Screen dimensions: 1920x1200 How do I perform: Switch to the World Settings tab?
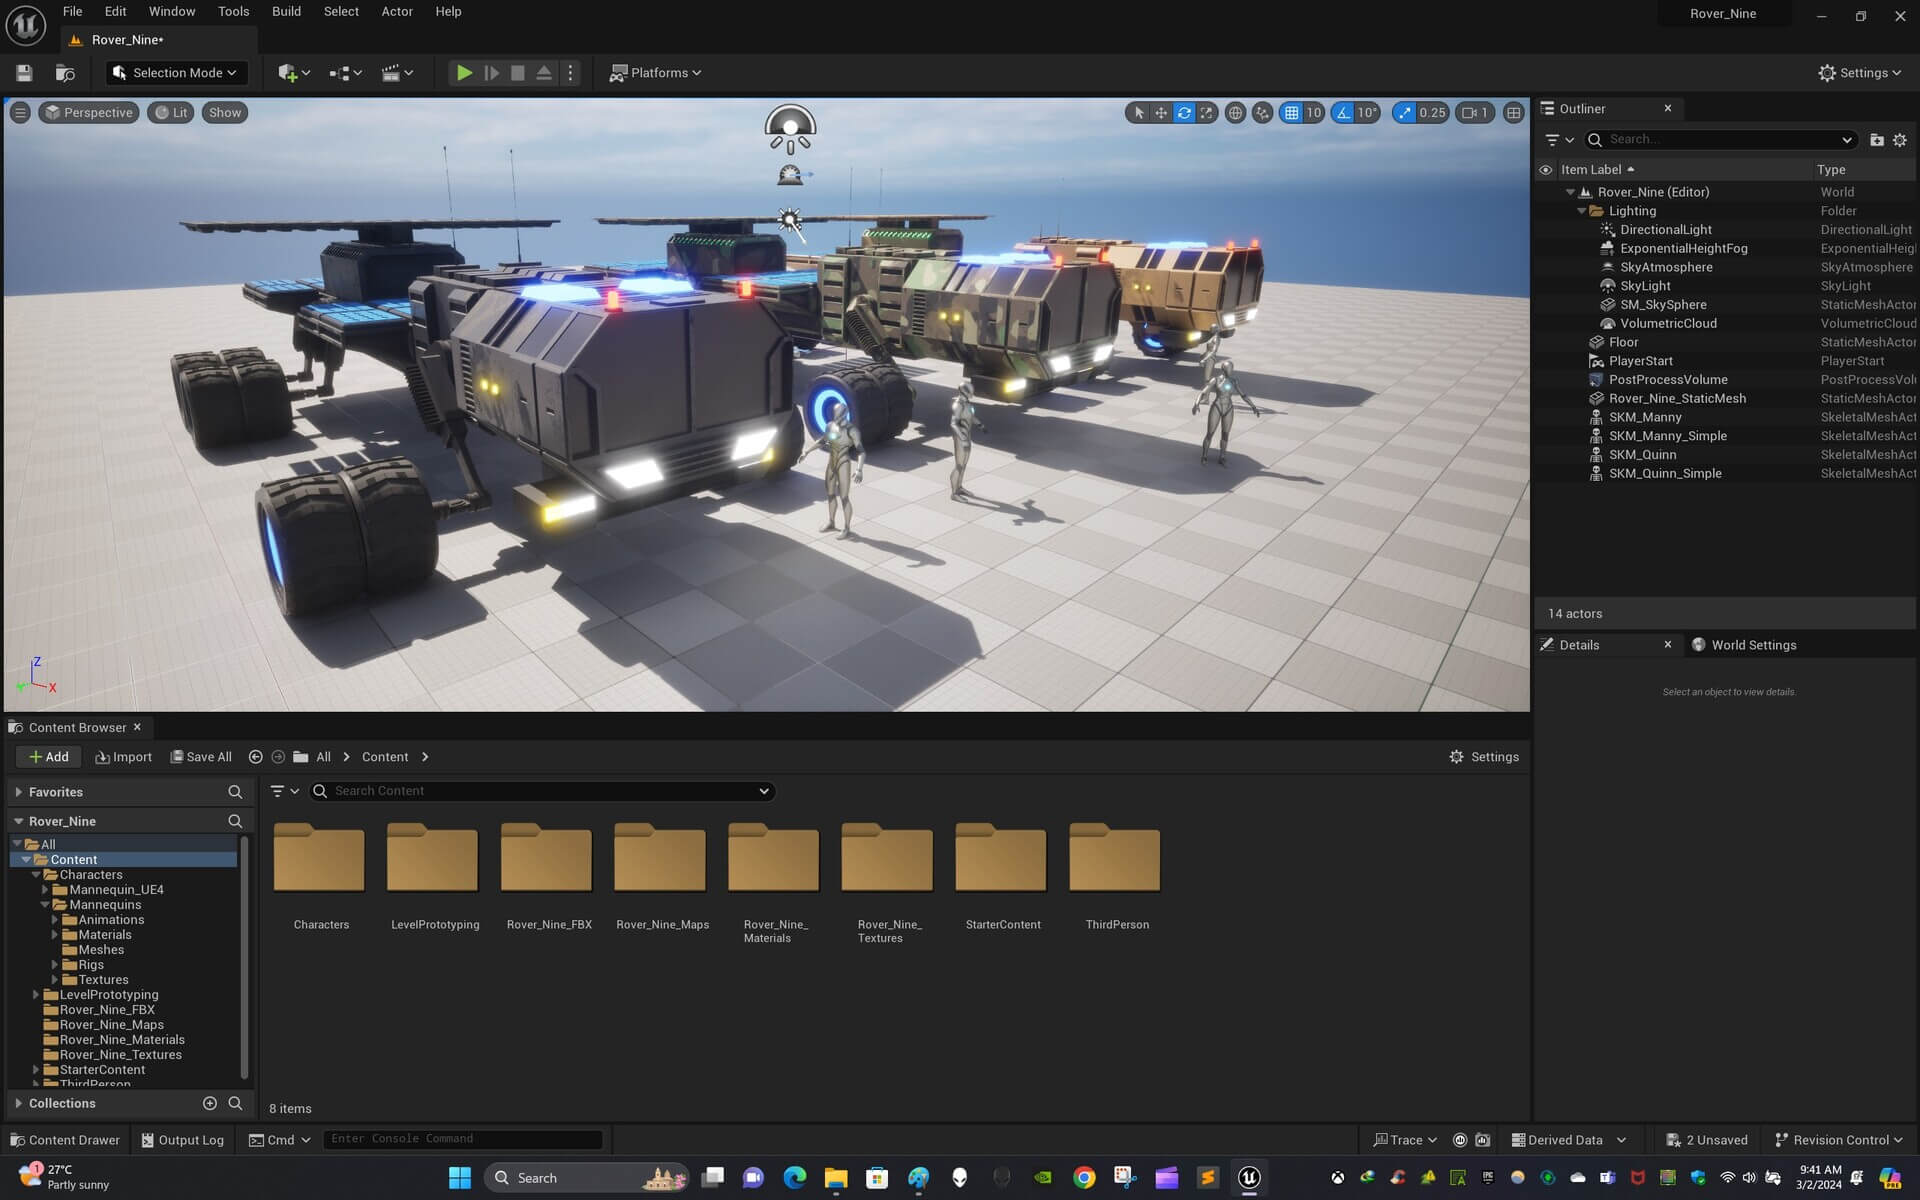1752,645
